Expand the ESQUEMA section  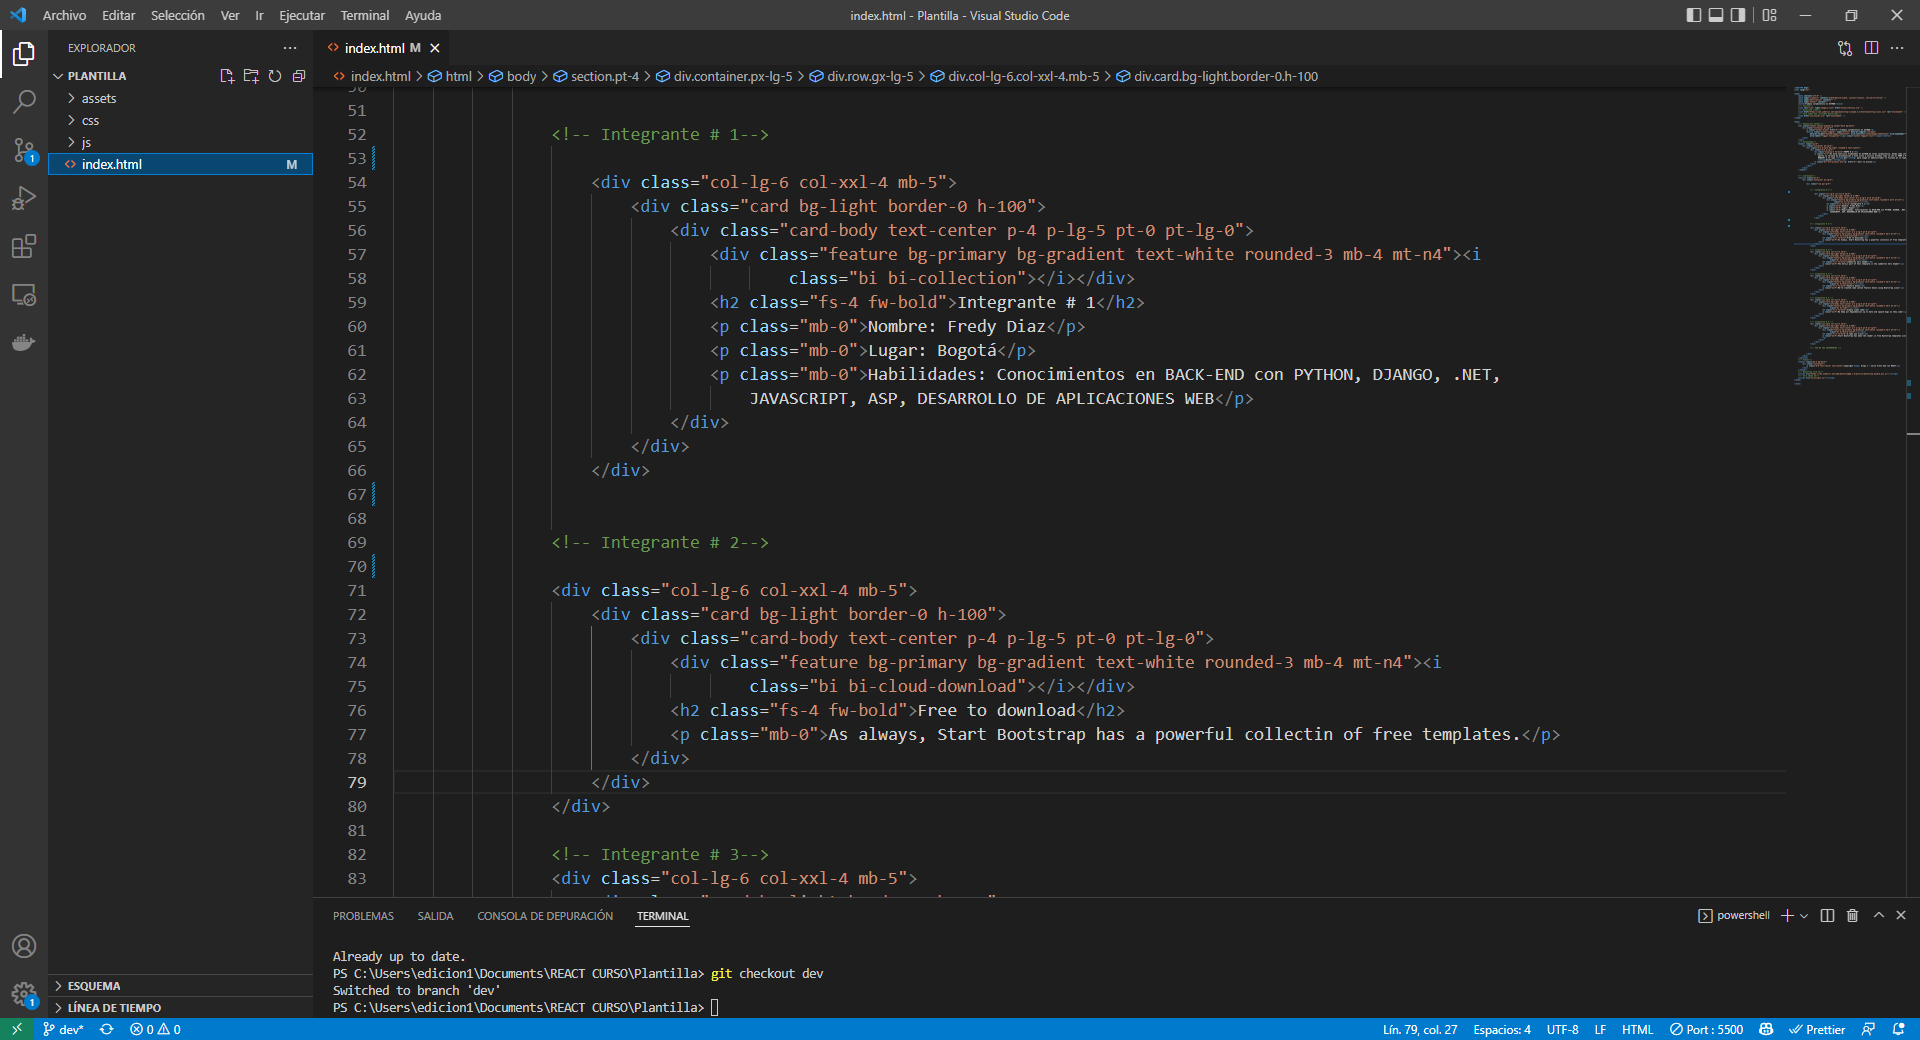[x=95, y=985]
